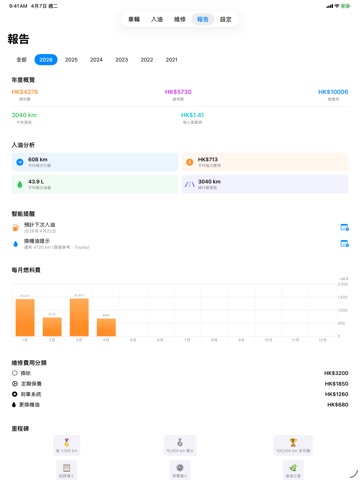Viewport: 360px width, 480px height.
Task: Tap the Wi-Fi indicator in status bar
Action: click(337, 6)
